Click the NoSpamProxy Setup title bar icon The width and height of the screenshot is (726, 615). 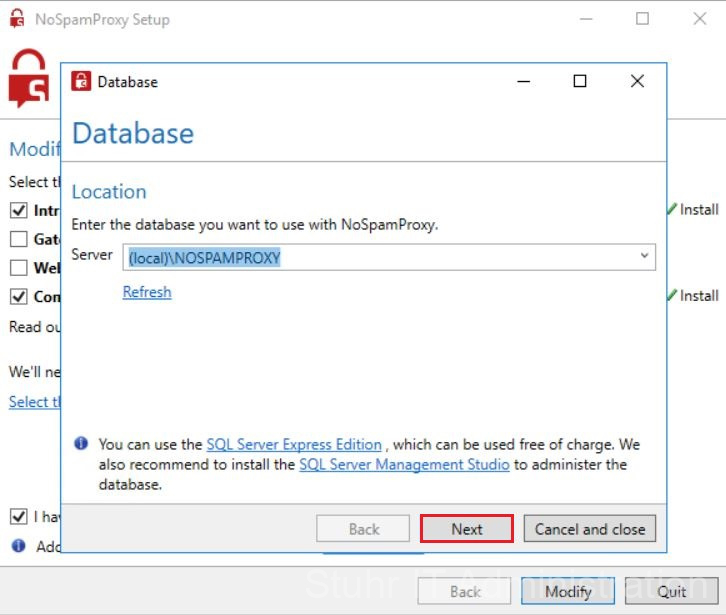17,19
